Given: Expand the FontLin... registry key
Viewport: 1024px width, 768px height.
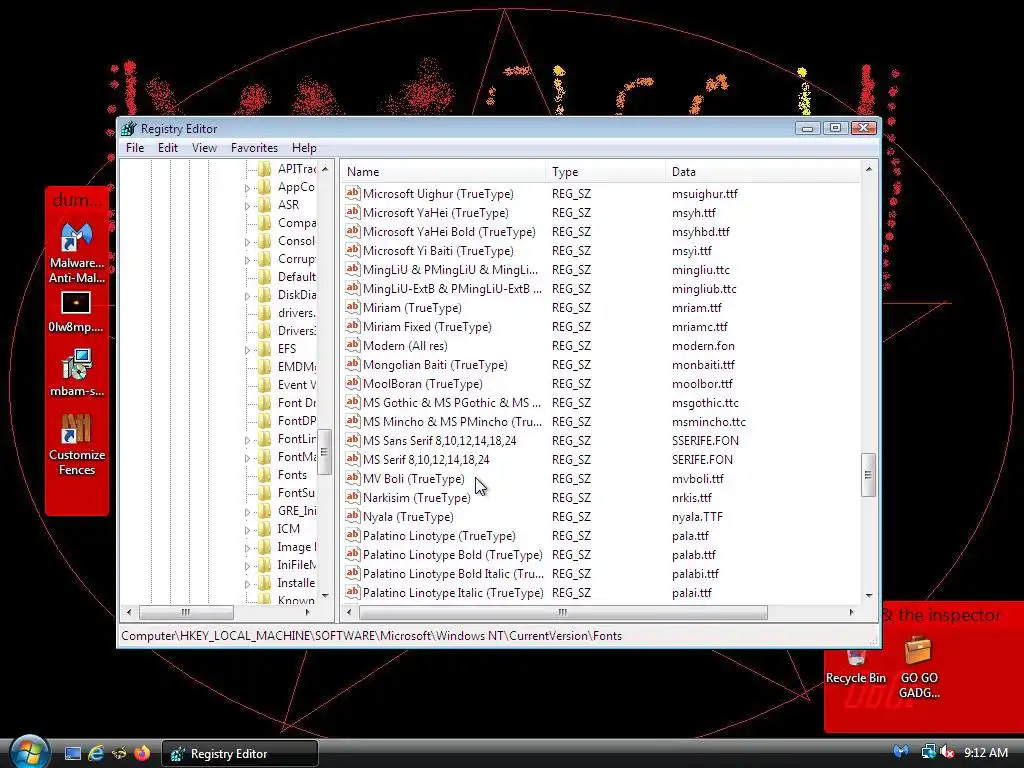Looking at the screenshot, I should pyautogui.click(x=248, y=440).
